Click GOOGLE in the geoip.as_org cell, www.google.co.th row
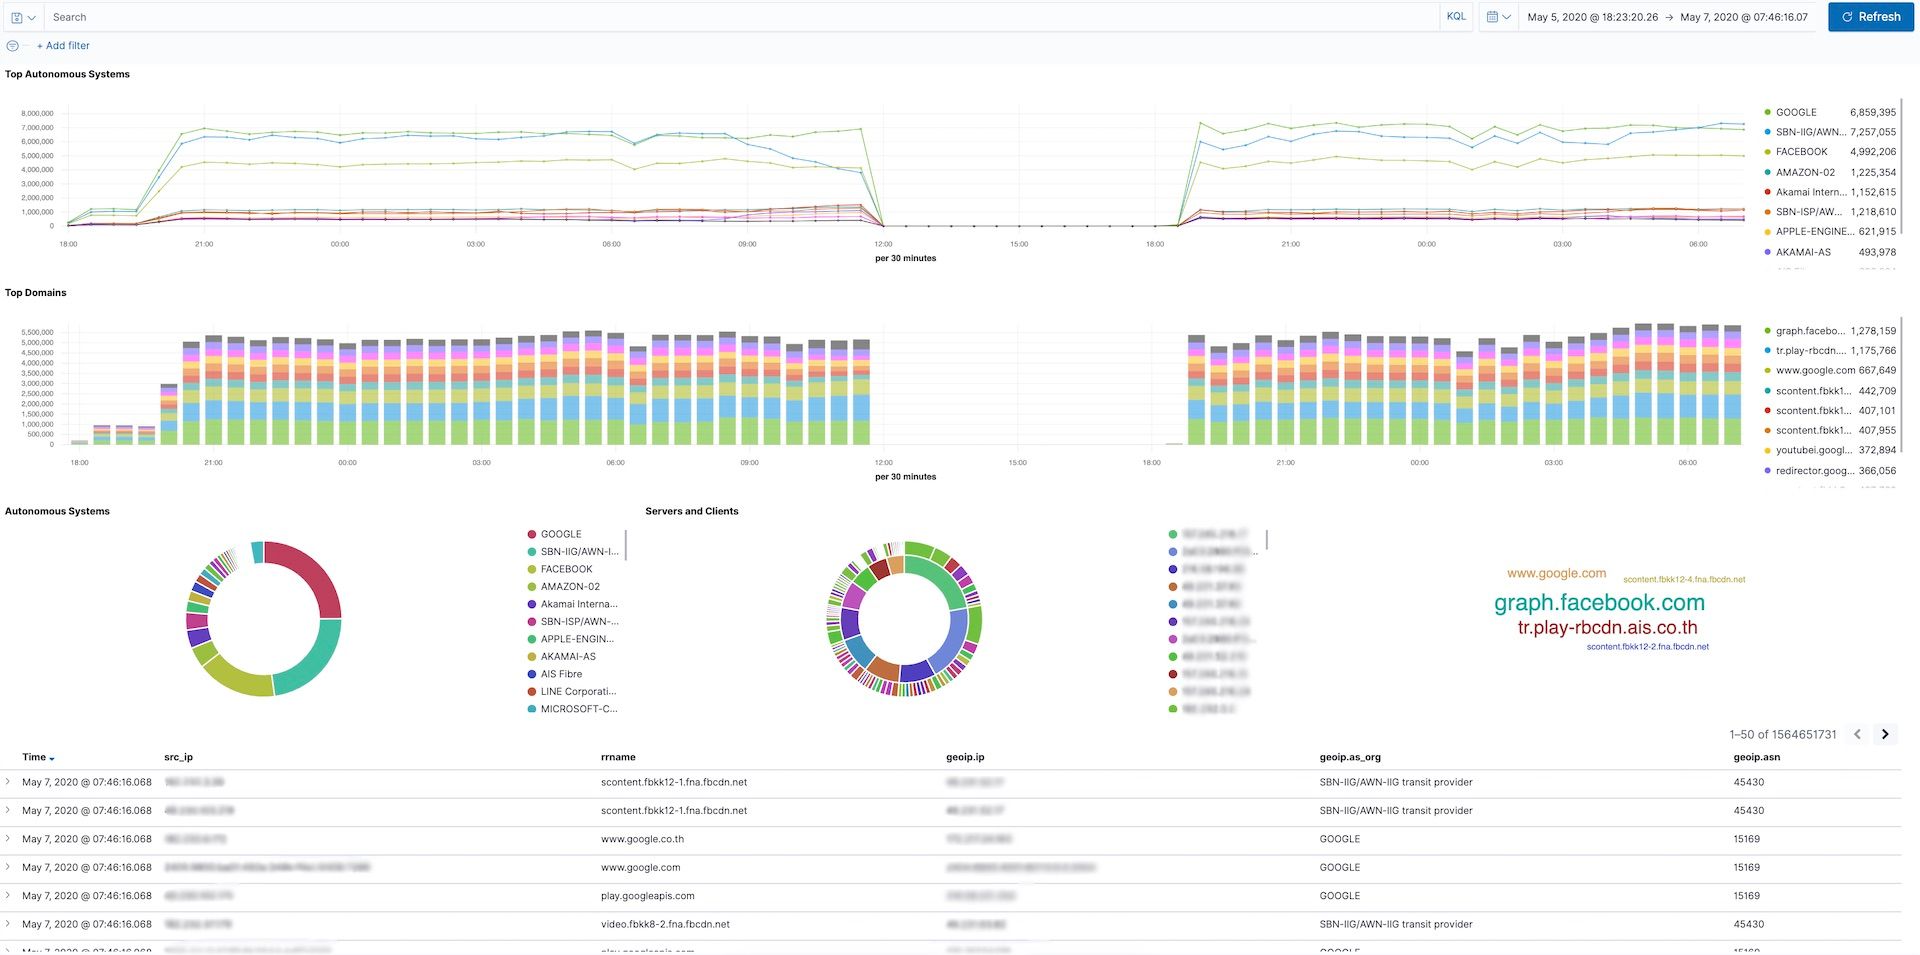 1340,839
